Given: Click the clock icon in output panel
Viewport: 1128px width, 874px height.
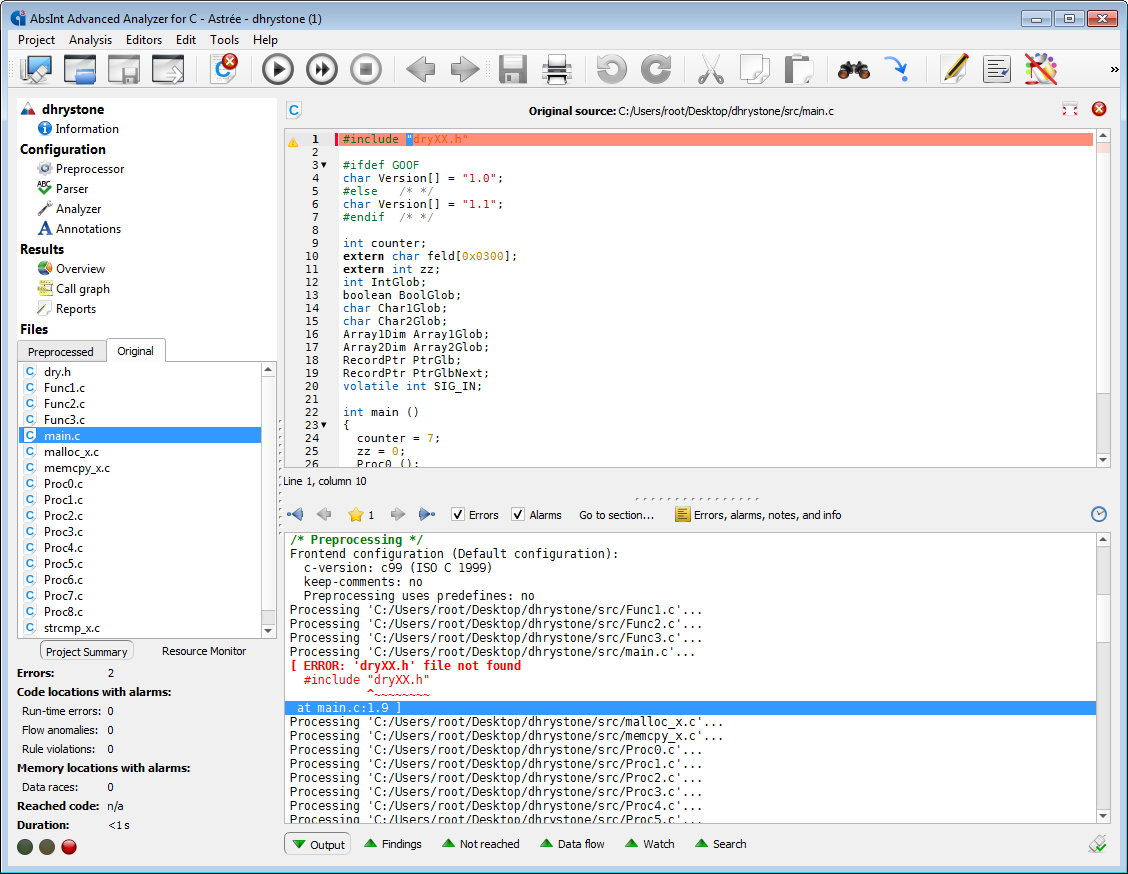Looking at the screenshot, I should pyautogui.click(x=1099, y=514).
